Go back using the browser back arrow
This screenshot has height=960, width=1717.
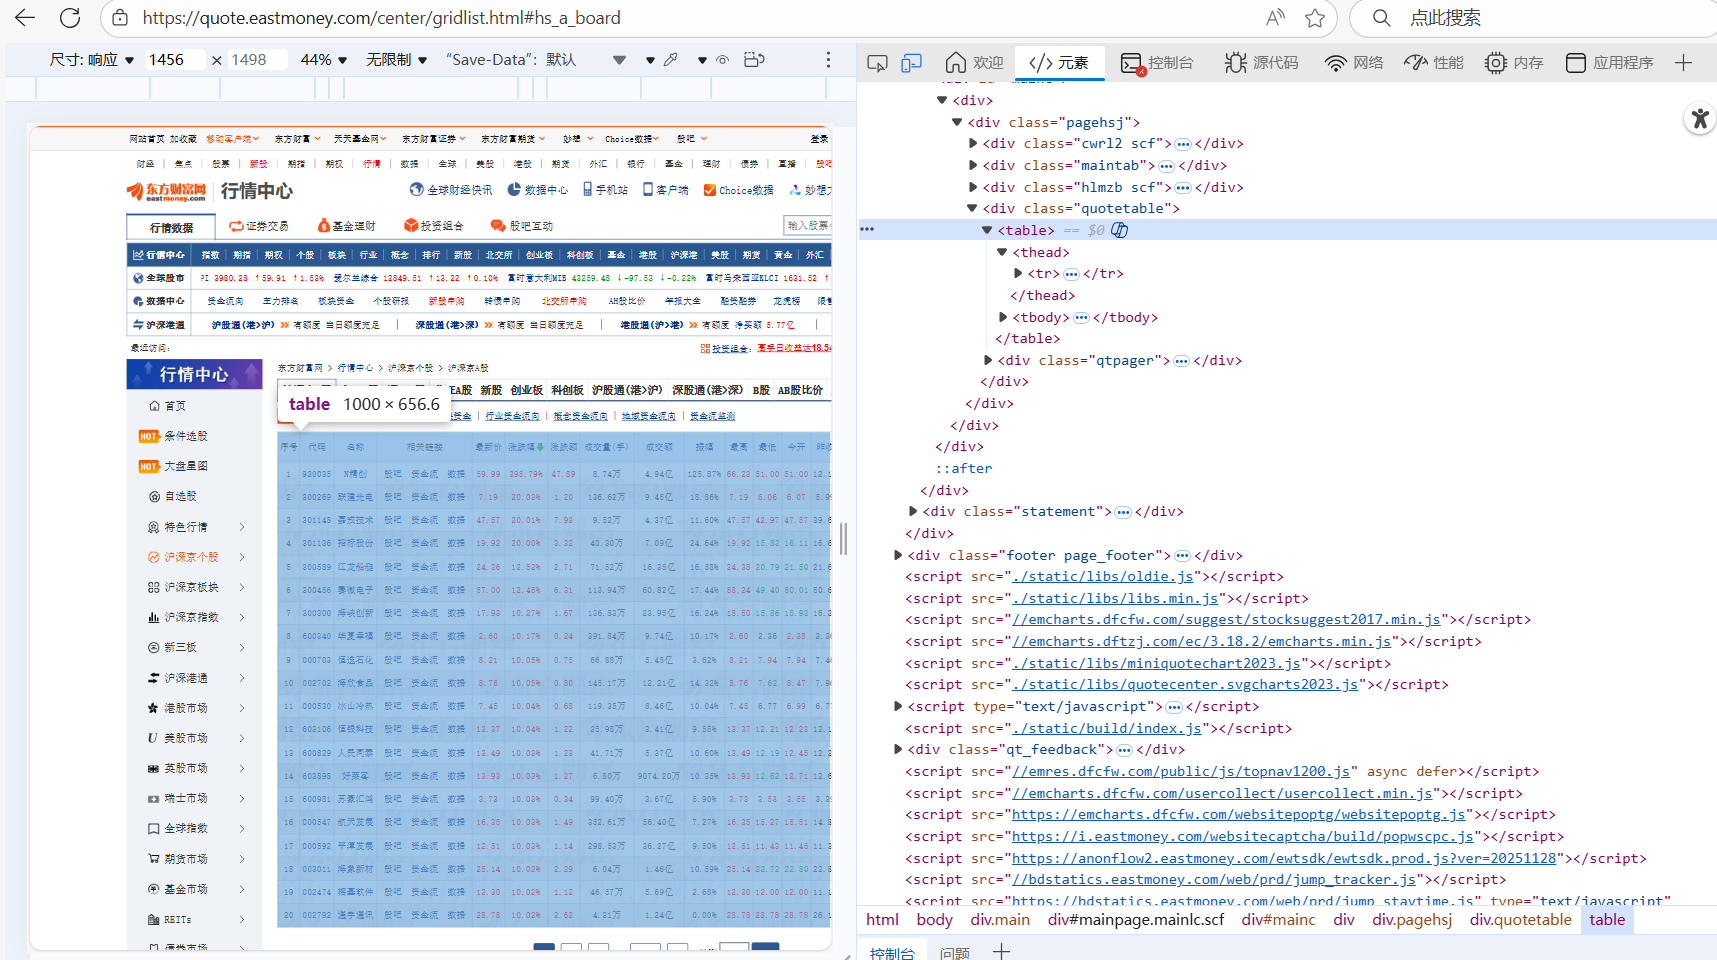[x=25, y=18]
